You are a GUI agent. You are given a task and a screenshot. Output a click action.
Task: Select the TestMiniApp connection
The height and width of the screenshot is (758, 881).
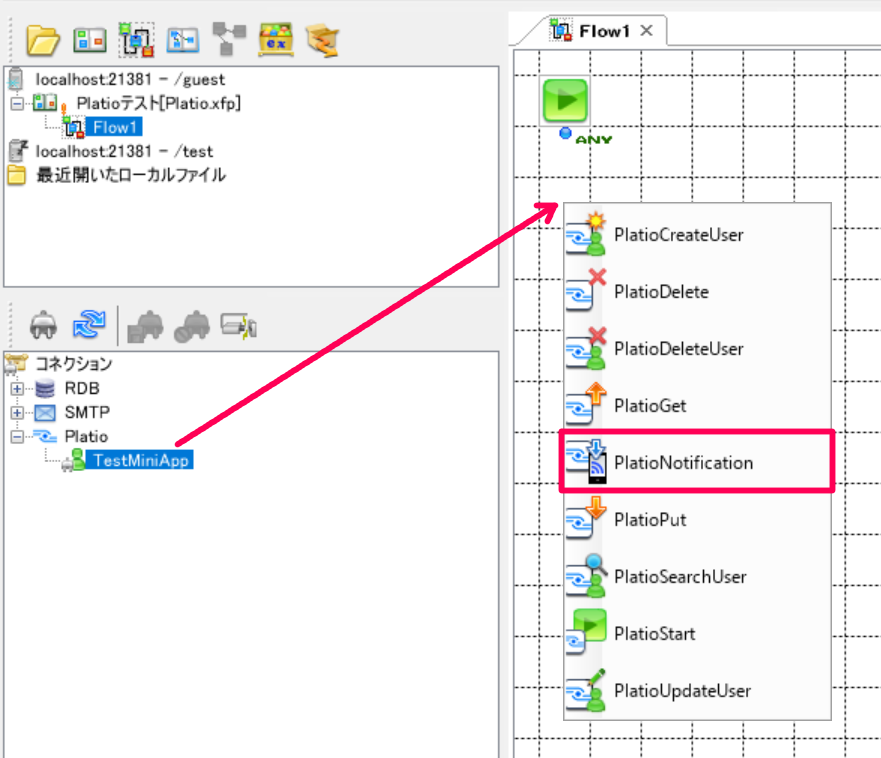pos(140,461)
